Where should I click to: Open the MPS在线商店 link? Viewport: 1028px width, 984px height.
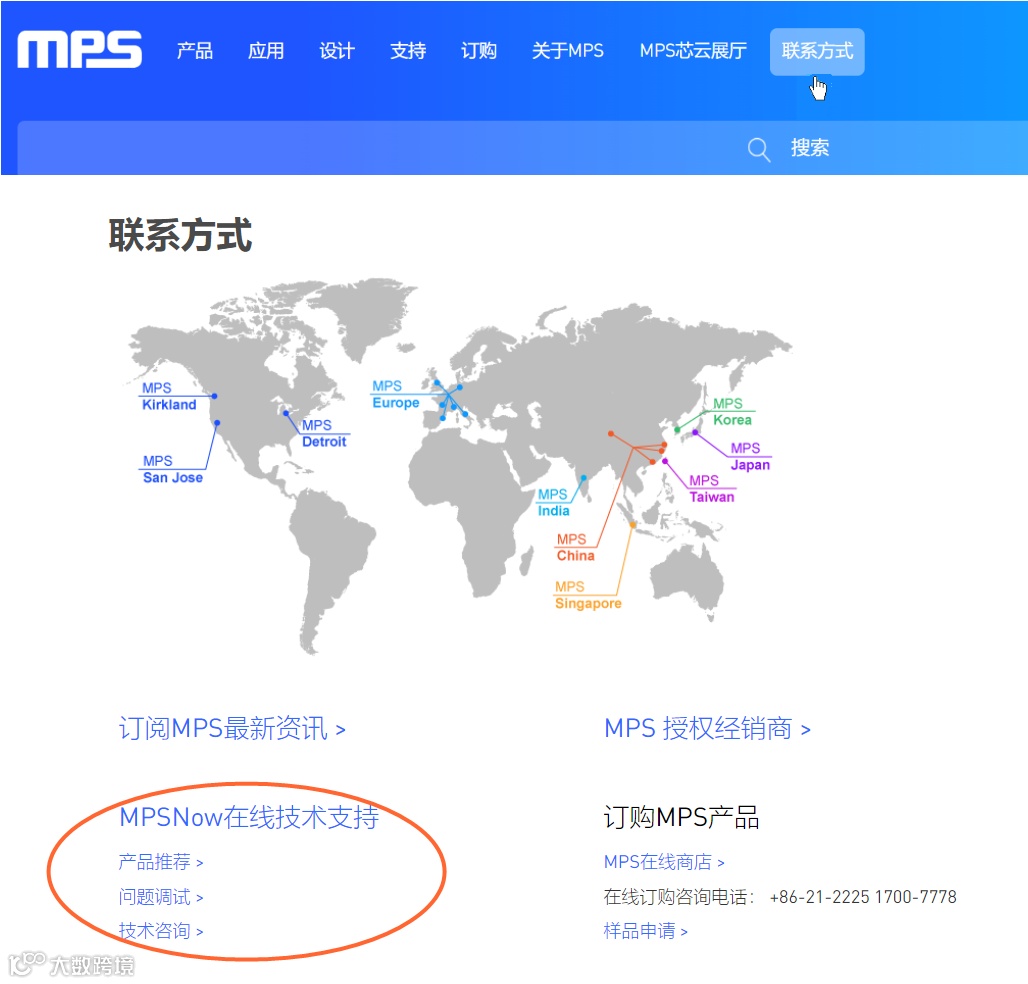coord(664,861)
